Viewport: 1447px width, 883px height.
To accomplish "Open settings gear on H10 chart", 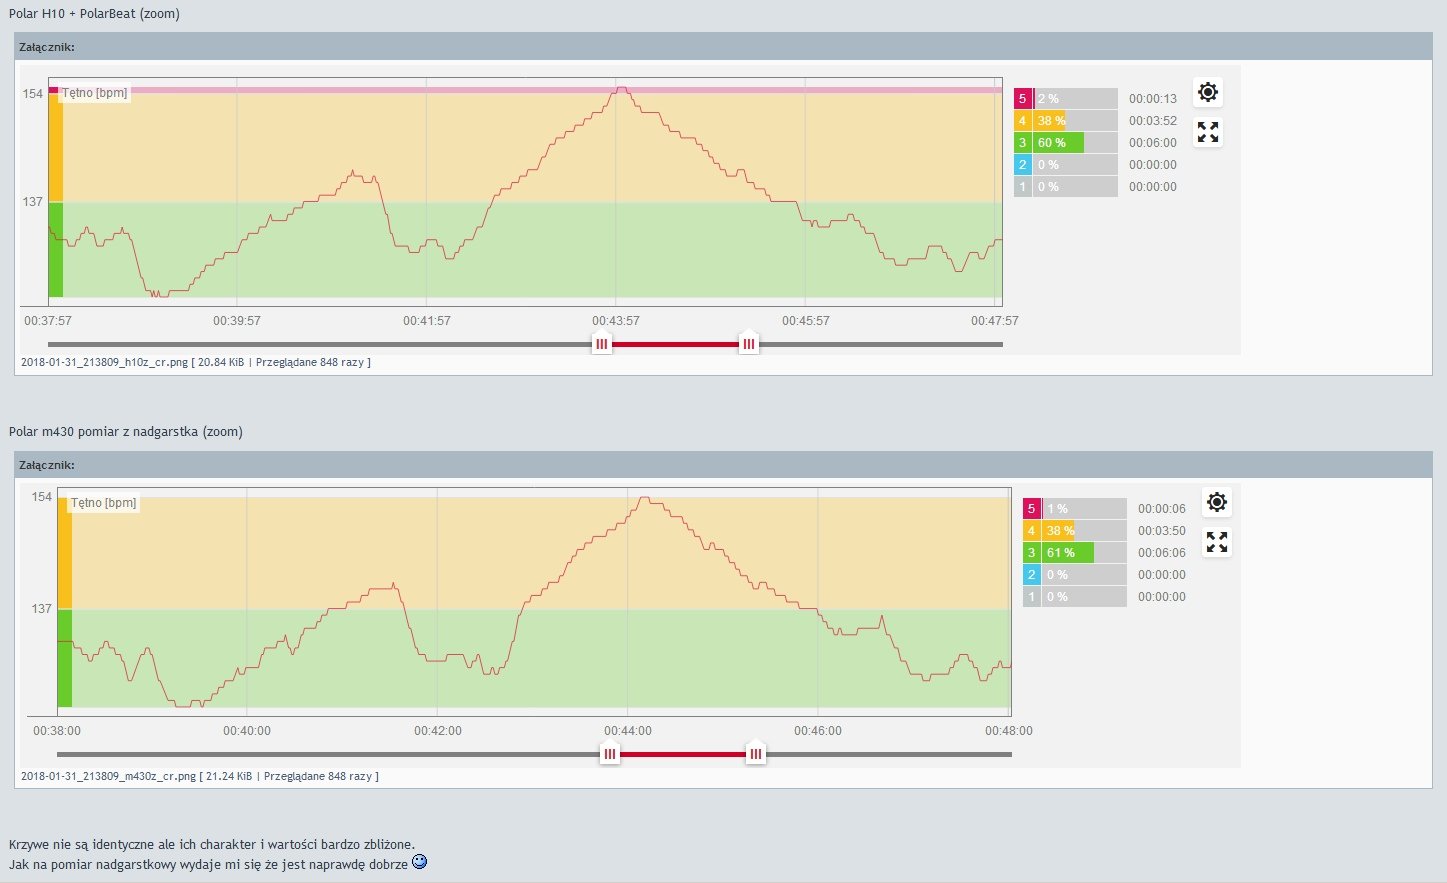I will coord(1208,92).
